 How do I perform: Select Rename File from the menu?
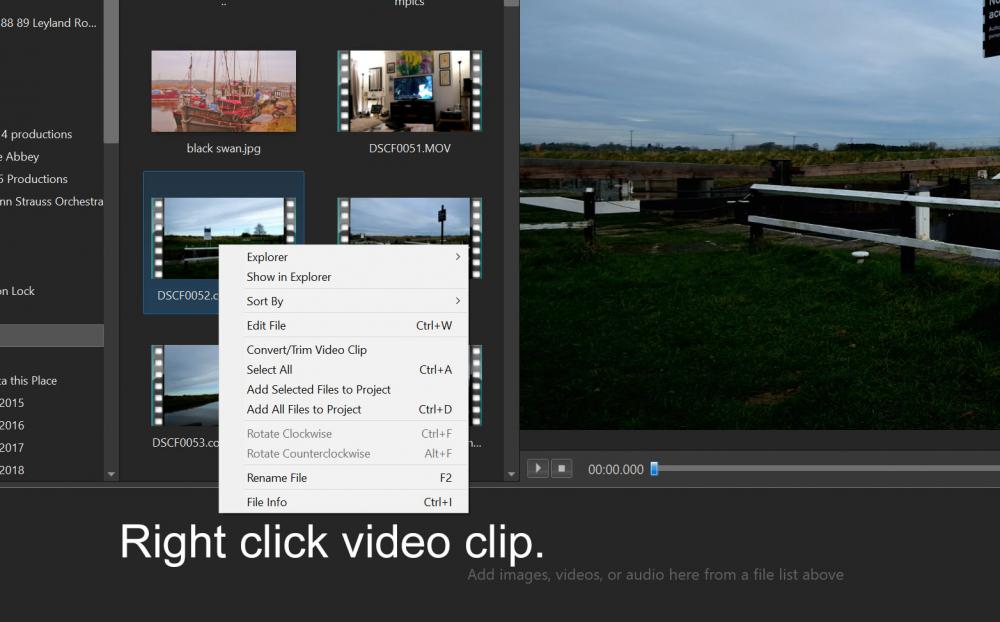click(277, 478)
